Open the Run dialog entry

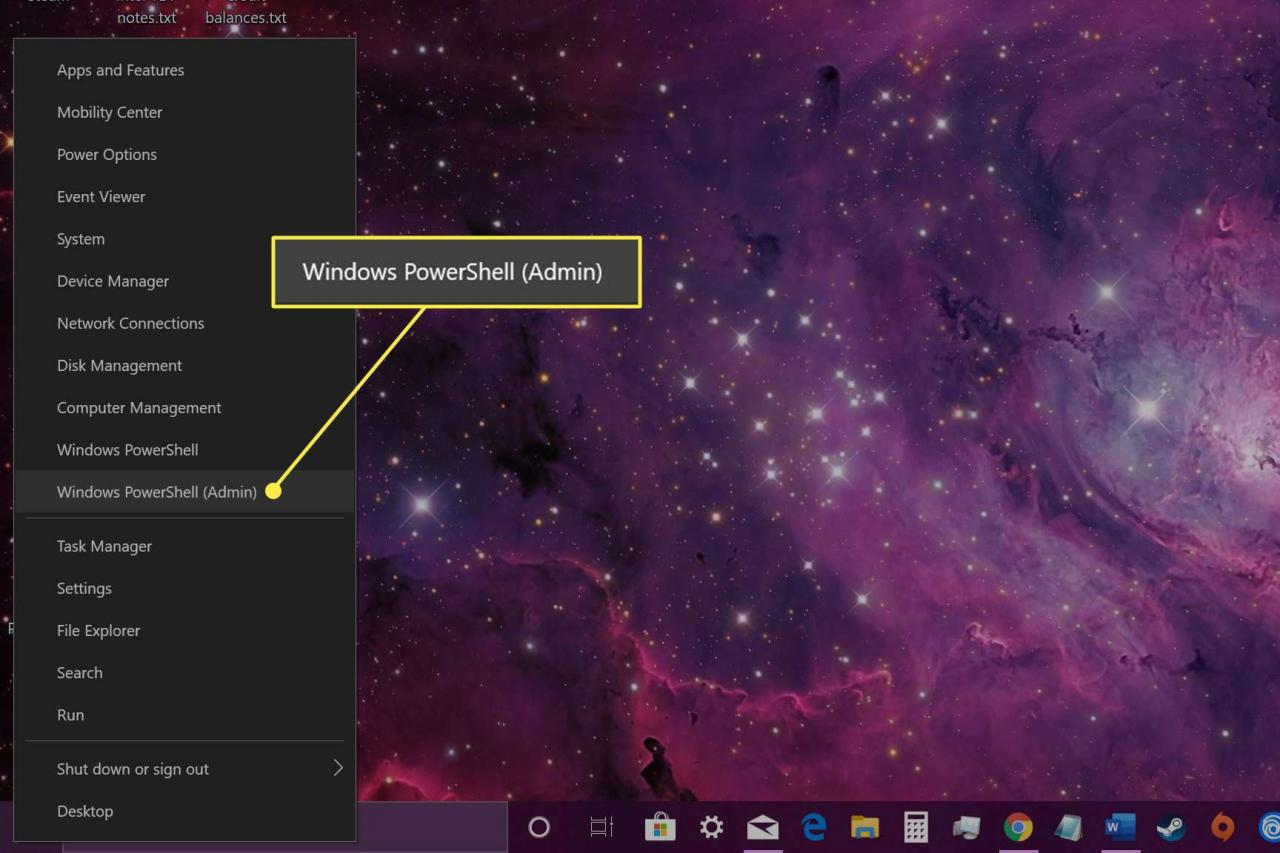185,715
